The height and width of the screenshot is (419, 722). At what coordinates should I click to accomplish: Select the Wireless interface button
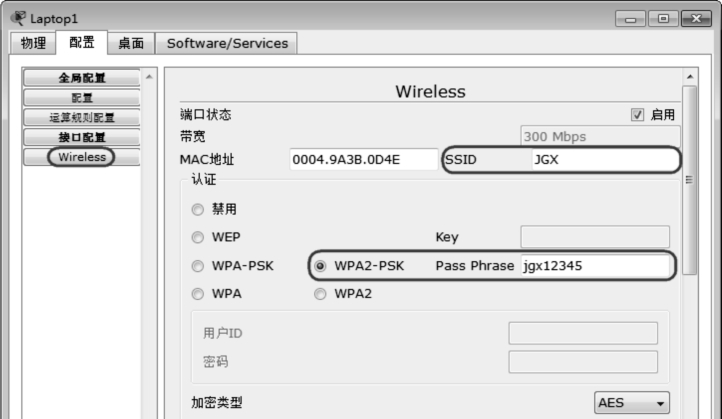pyautogui.click(x=82, y=157)
